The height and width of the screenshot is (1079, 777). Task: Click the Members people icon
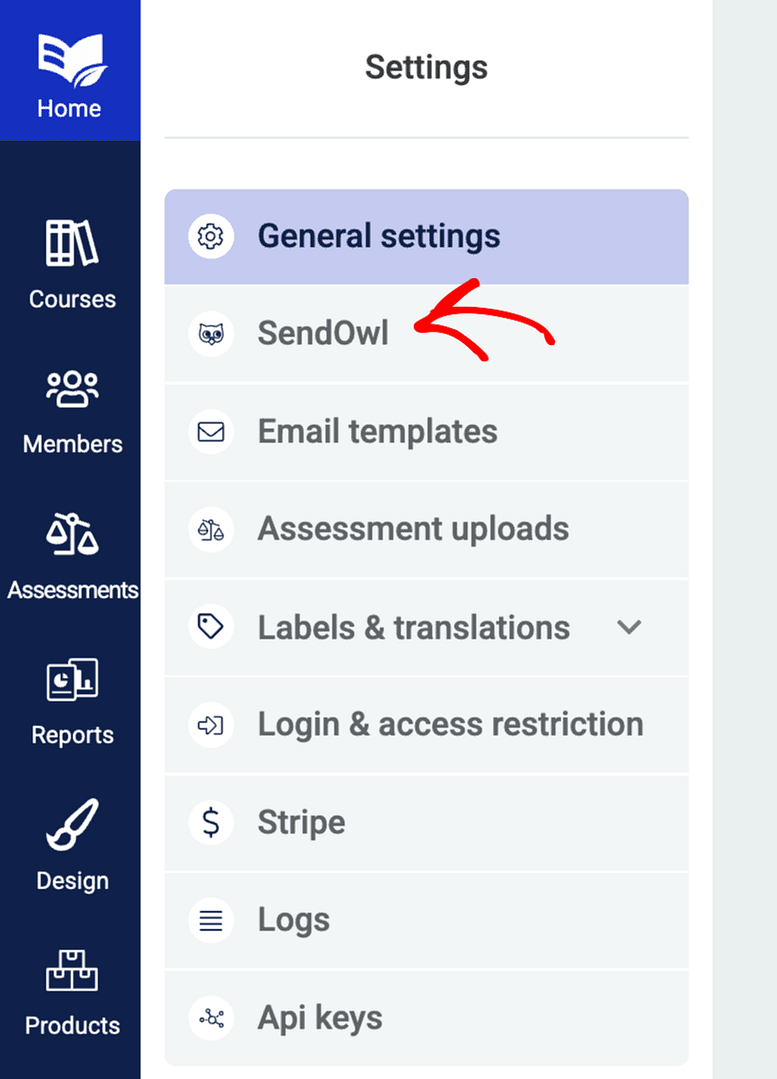[70, 388]
